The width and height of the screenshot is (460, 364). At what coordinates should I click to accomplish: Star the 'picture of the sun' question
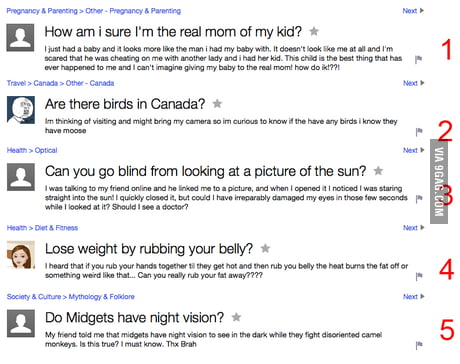click(378, 171)
